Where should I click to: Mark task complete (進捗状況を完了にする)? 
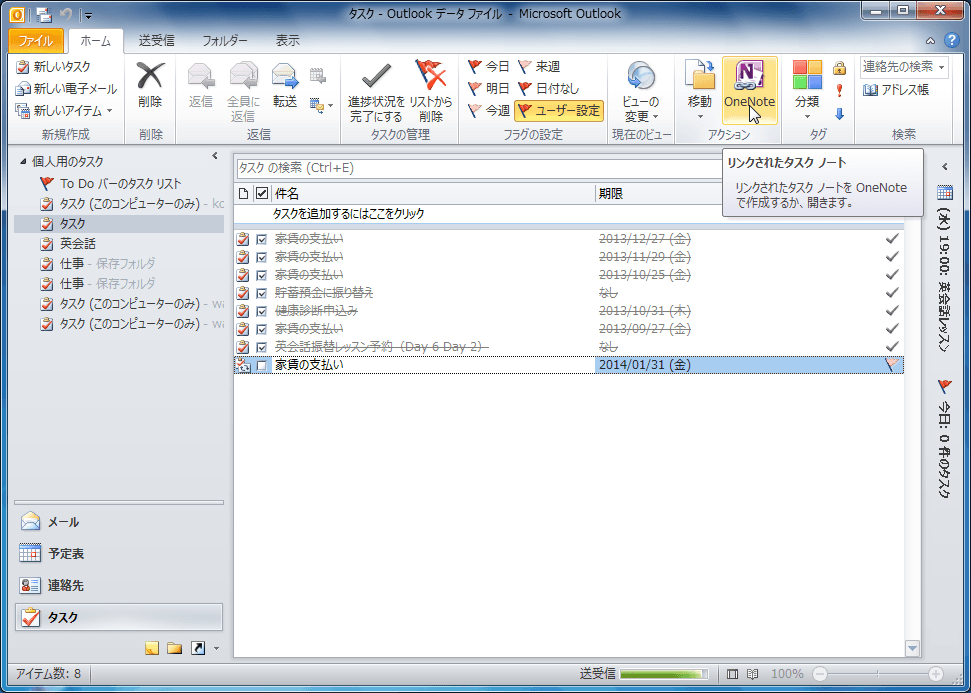pyautogui.click(x=376, y=91)
